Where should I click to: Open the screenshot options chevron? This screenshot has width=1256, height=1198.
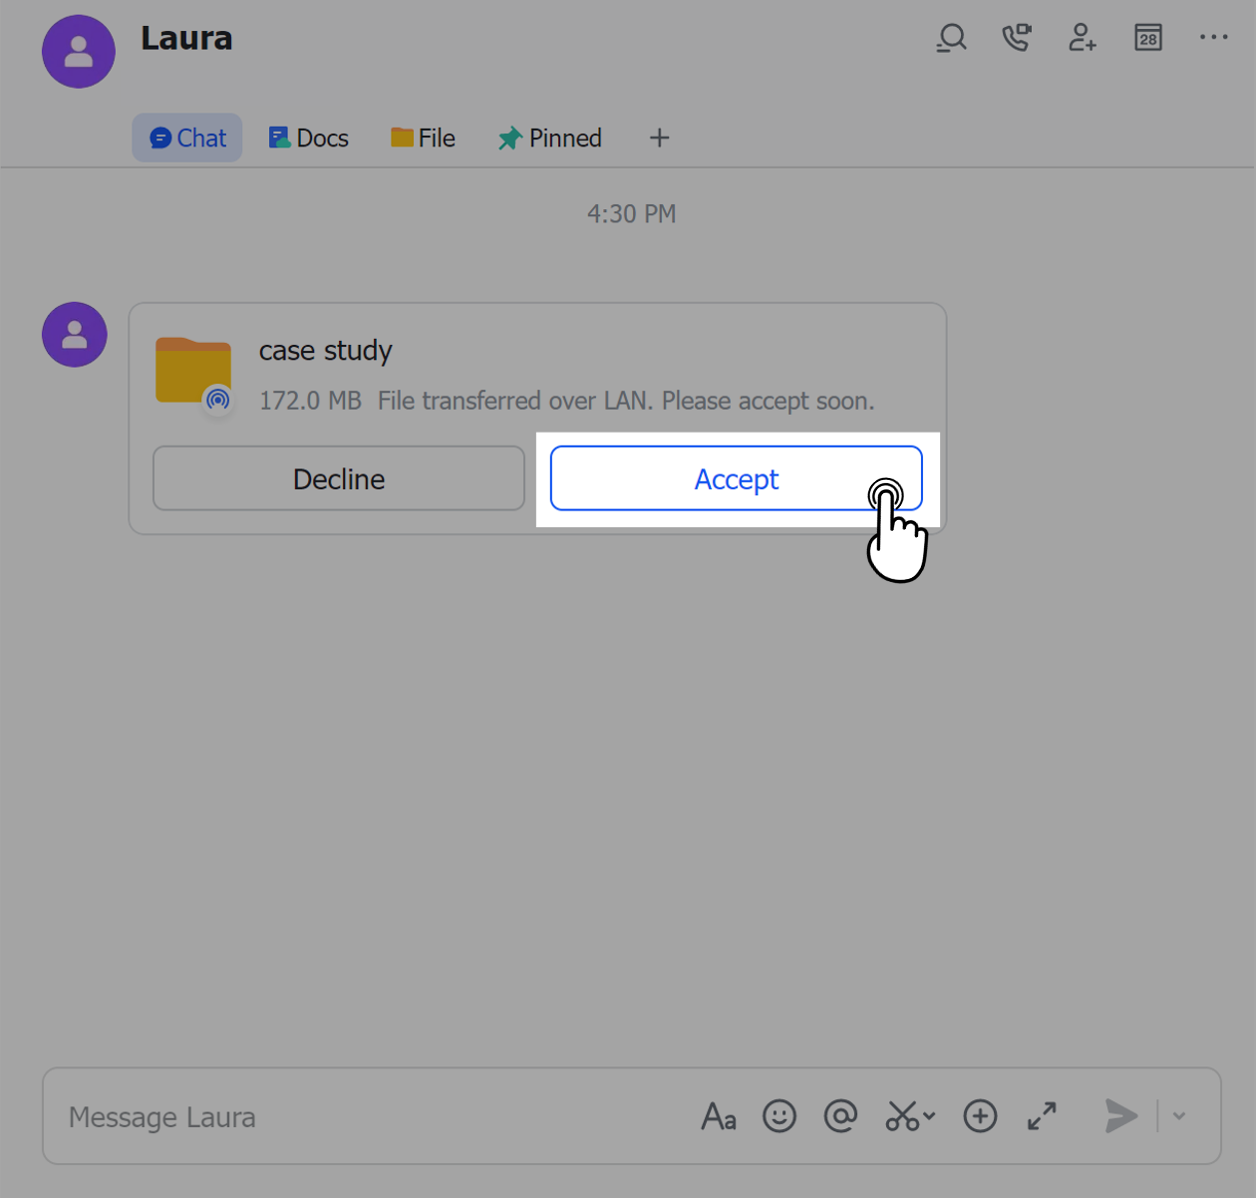pyautogui.click(x=929, y=1116)
